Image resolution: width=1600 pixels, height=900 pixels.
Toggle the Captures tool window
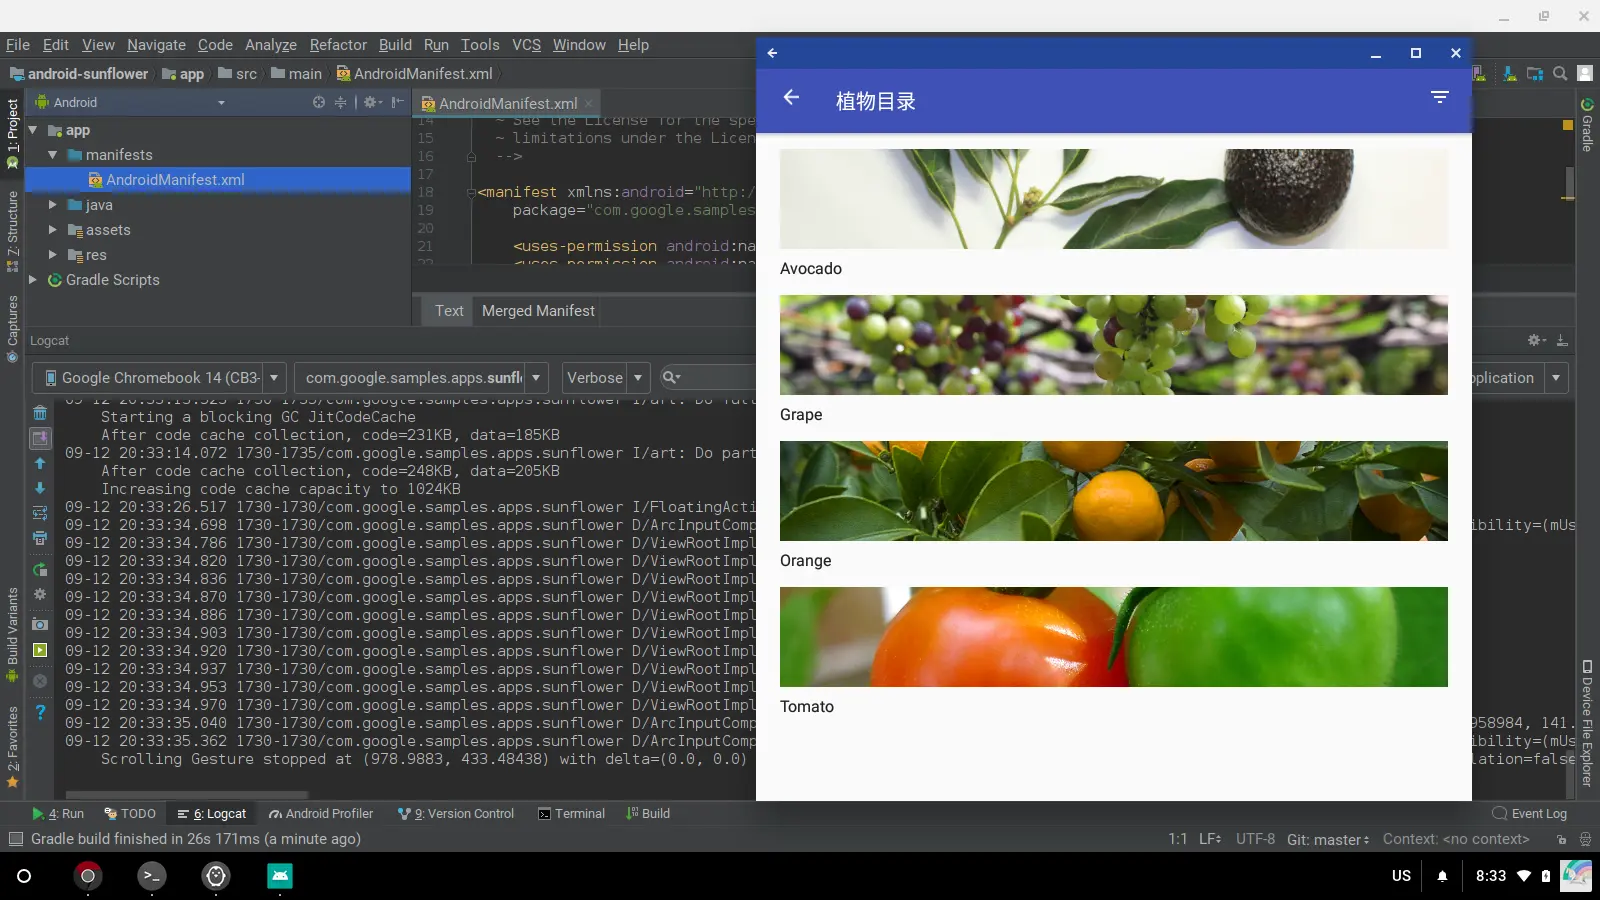point(12,329)
